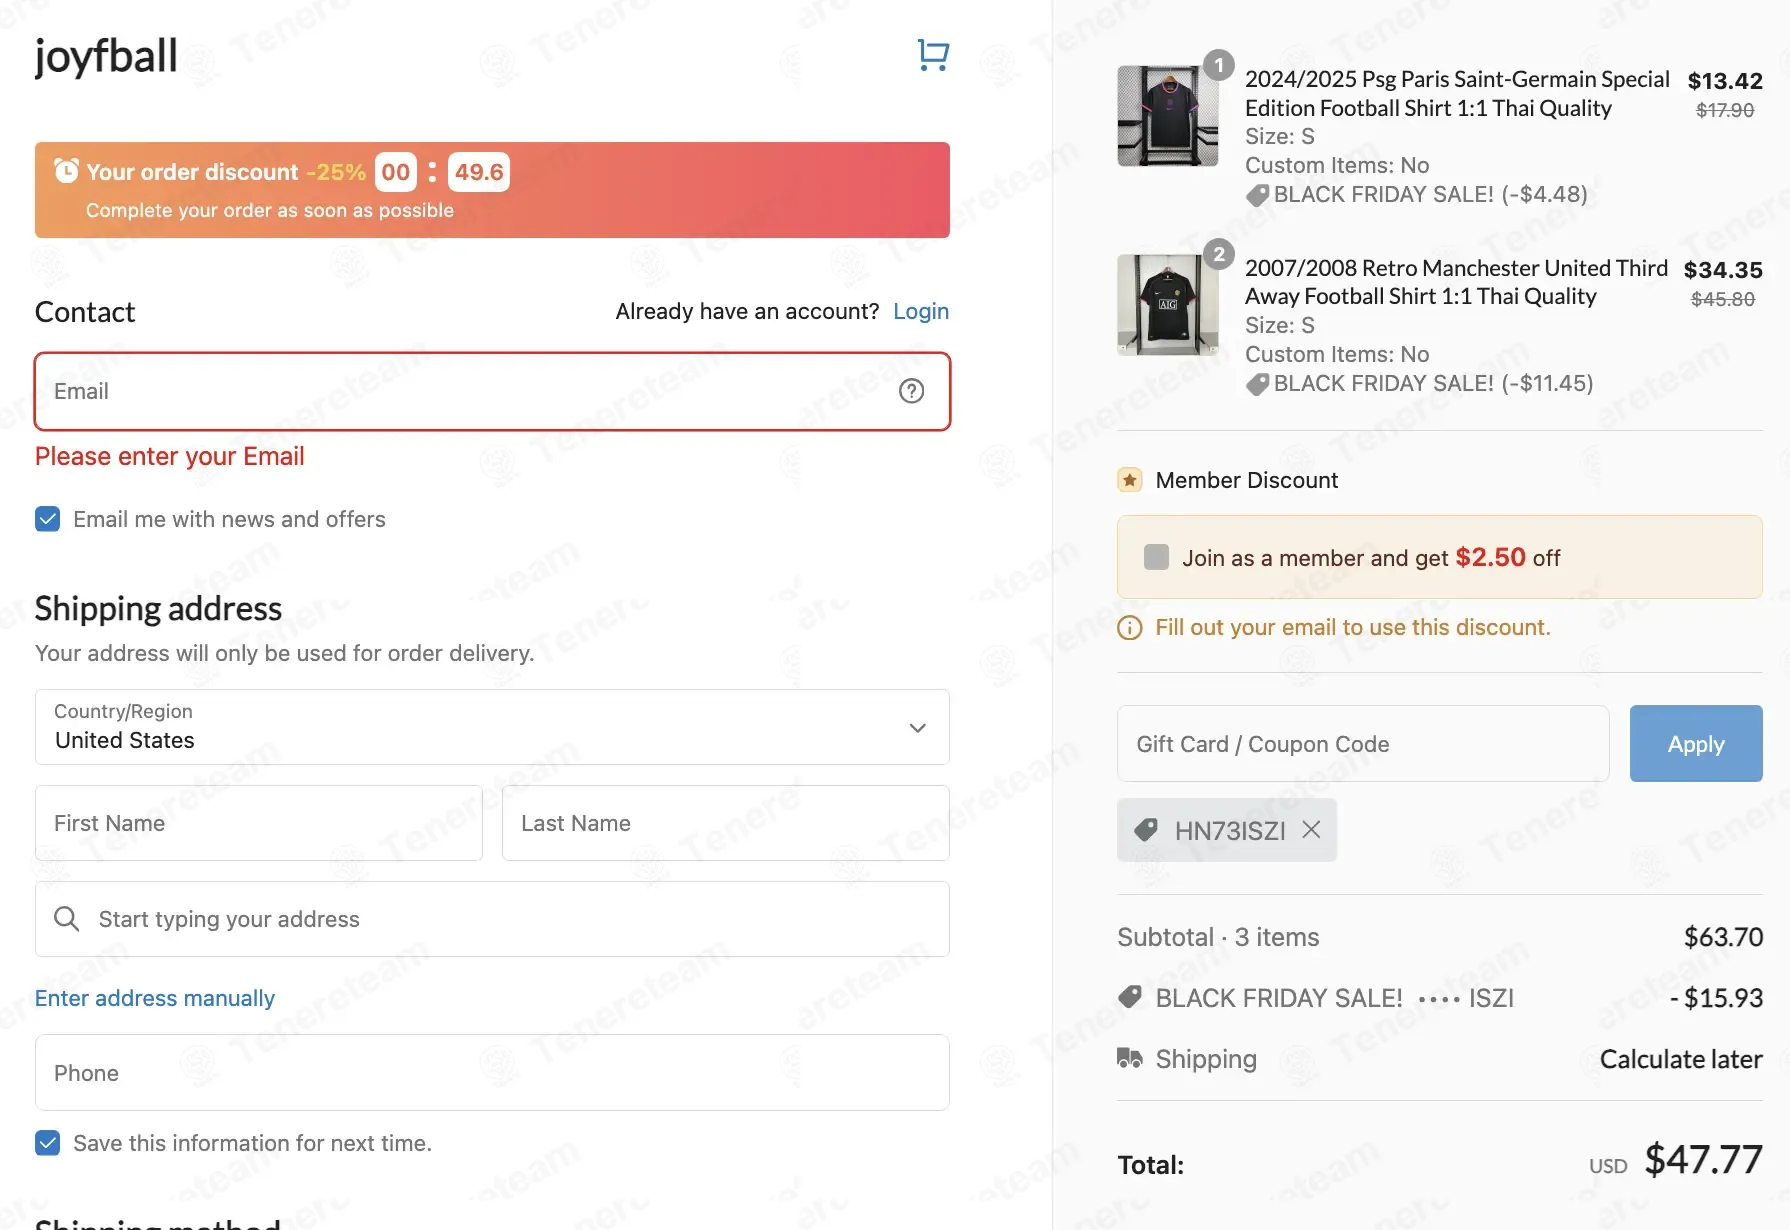Click the email help question mark icon
This screenshot has width=1790, height=1230.
coord(911,391)
